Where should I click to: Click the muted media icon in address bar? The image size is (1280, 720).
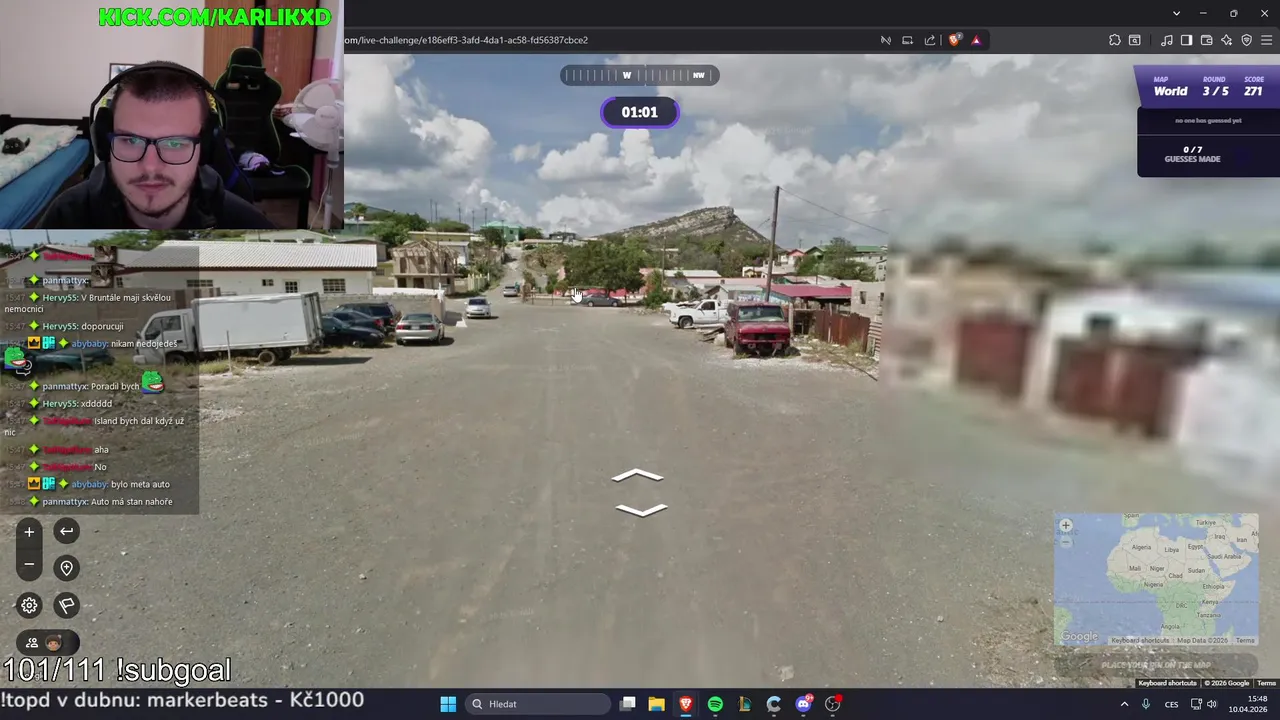pos(886,40)
